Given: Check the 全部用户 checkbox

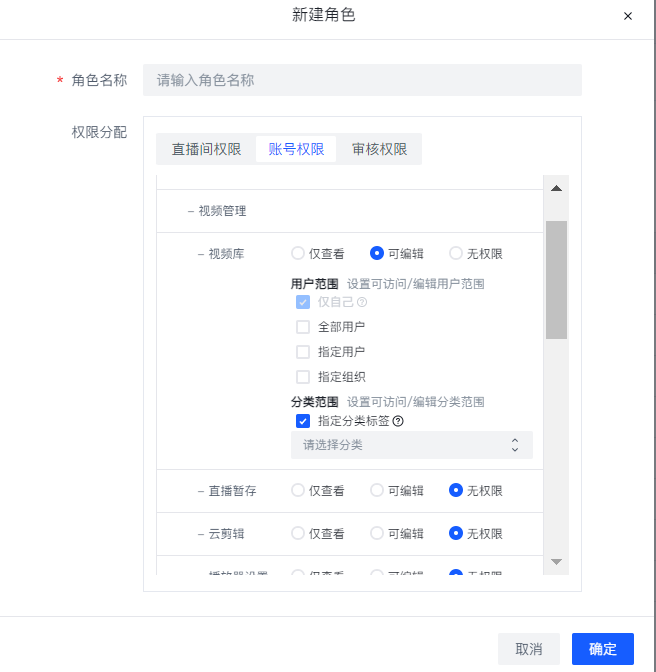Looking at the screenshot, I should 303,327.
